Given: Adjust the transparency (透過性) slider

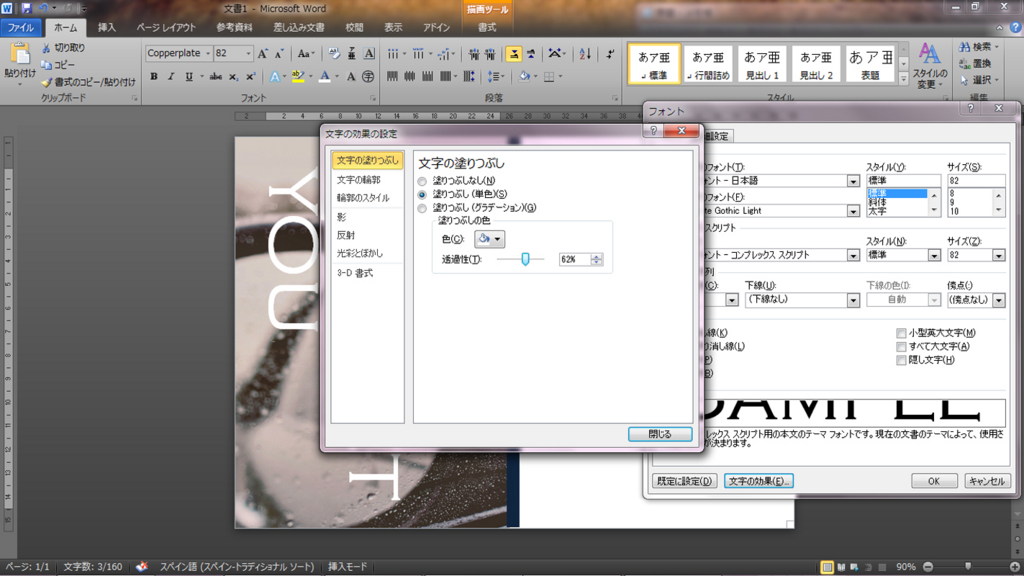Looking at the screenshot, I should click(525, 259).
